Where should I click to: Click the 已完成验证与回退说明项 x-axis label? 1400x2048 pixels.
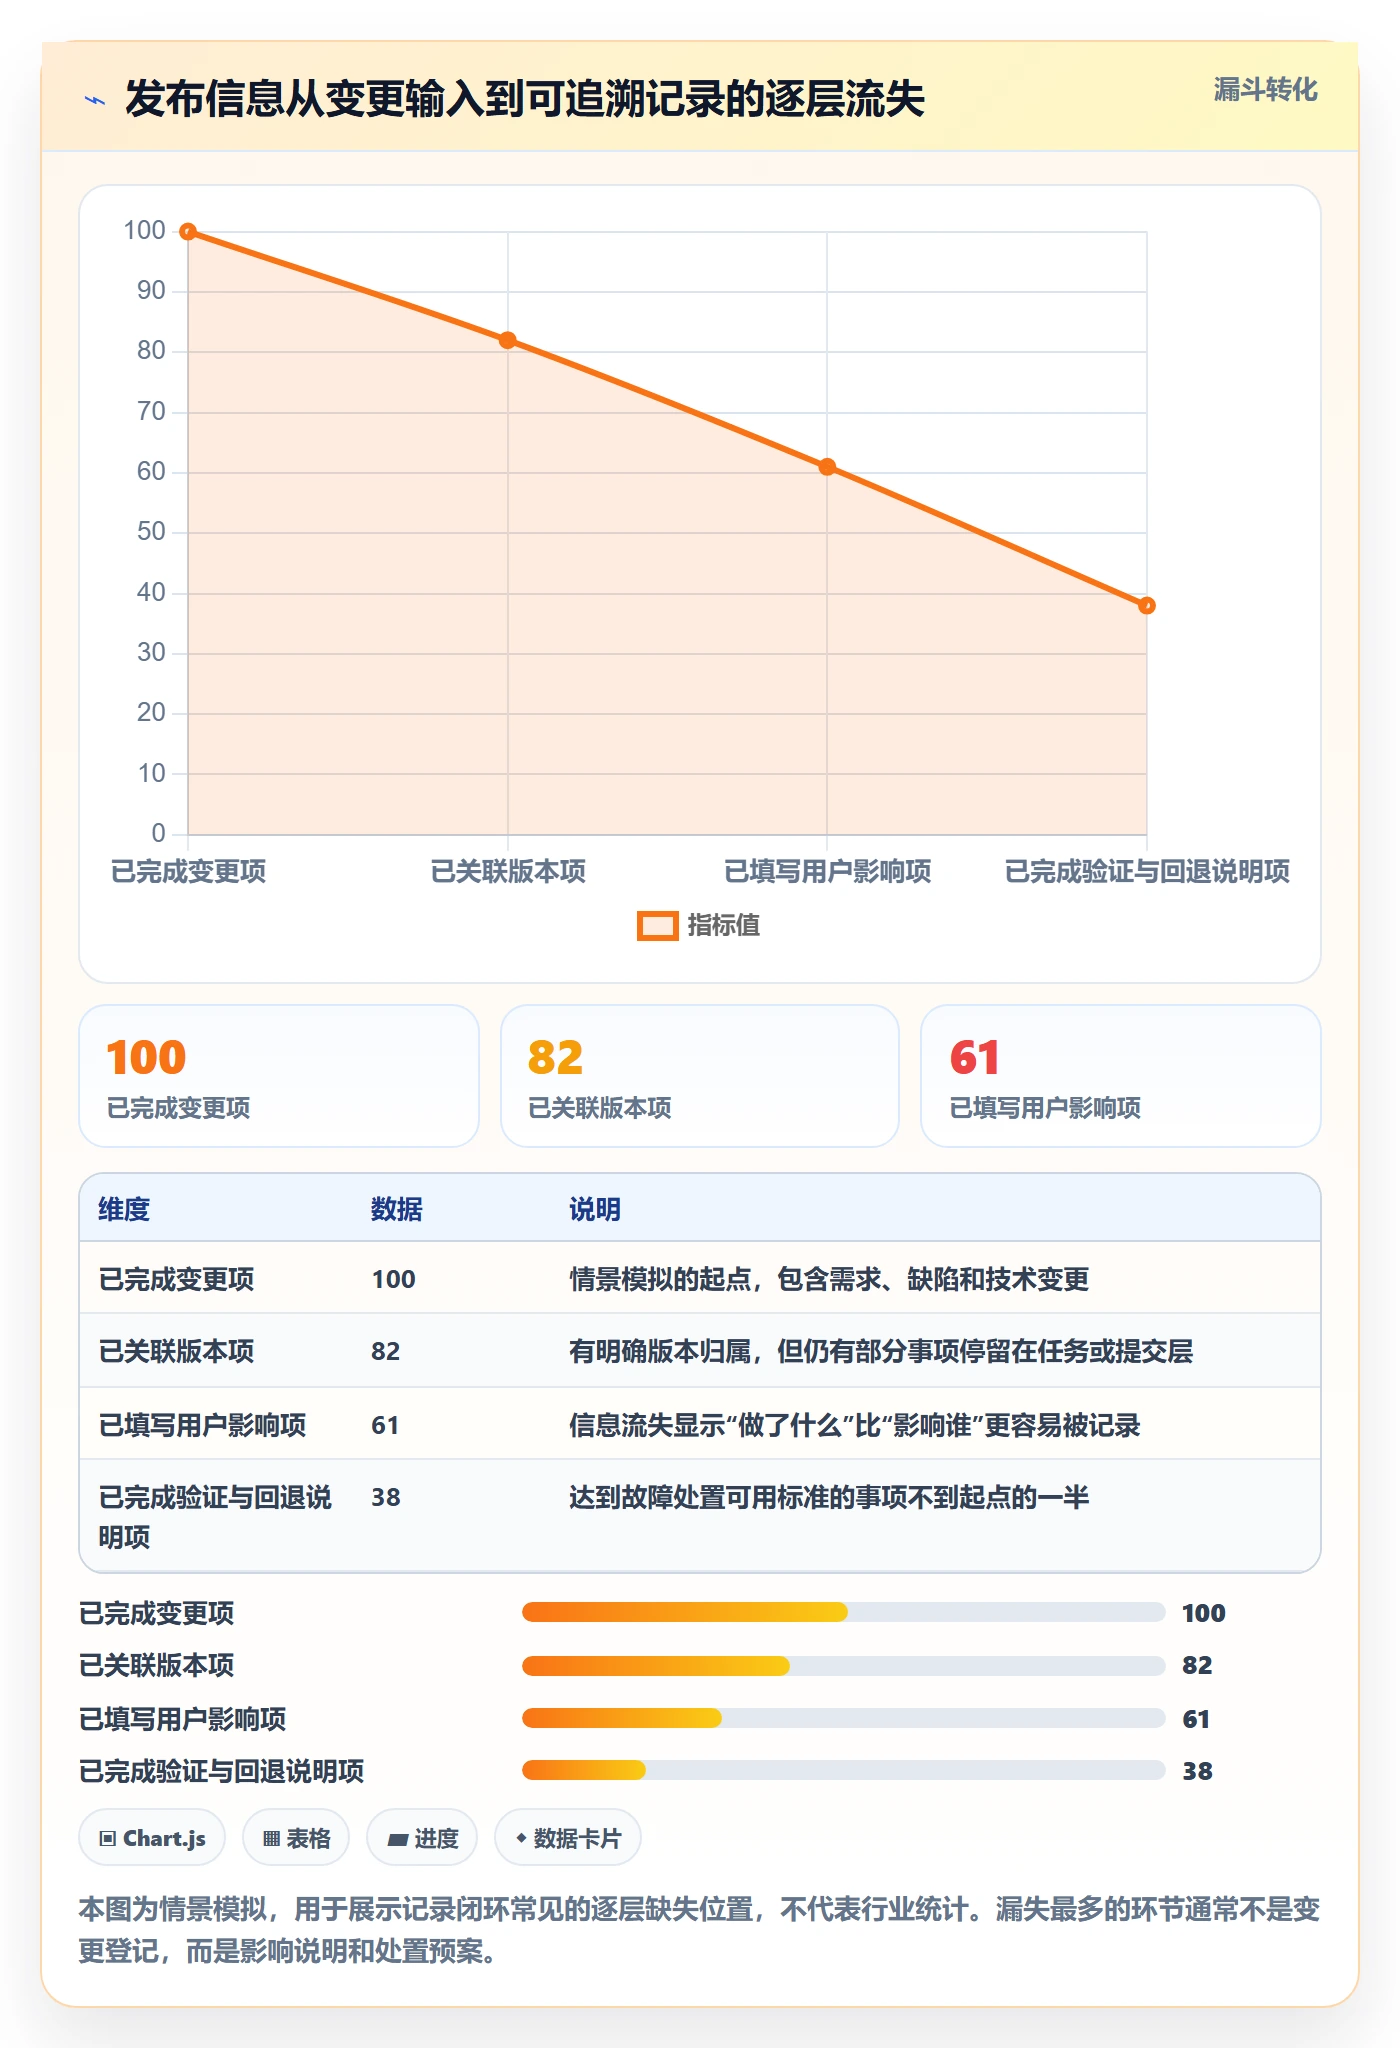[1147, 872]
